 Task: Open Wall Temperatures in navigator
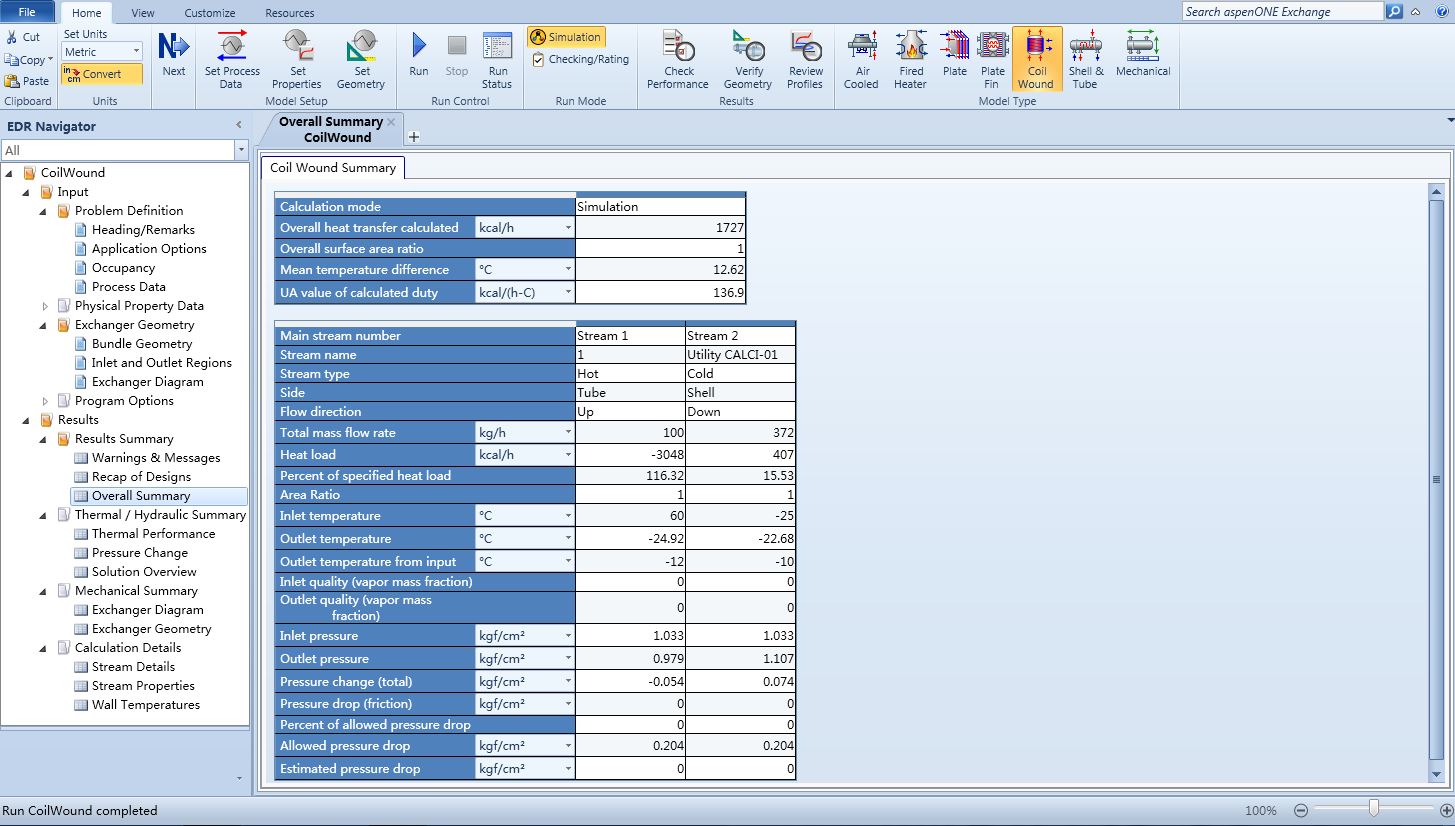(x=146, y=705)
